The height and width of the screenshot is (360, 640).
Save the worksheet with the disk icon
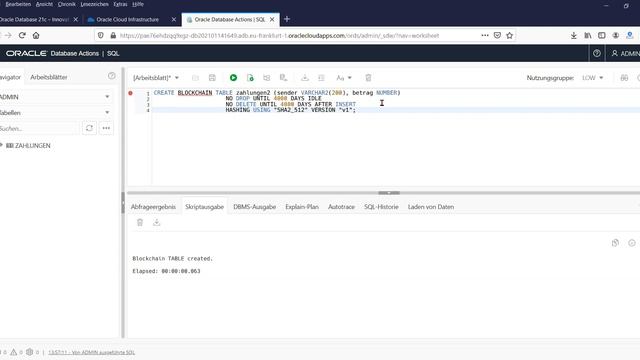tap(212, 78)
